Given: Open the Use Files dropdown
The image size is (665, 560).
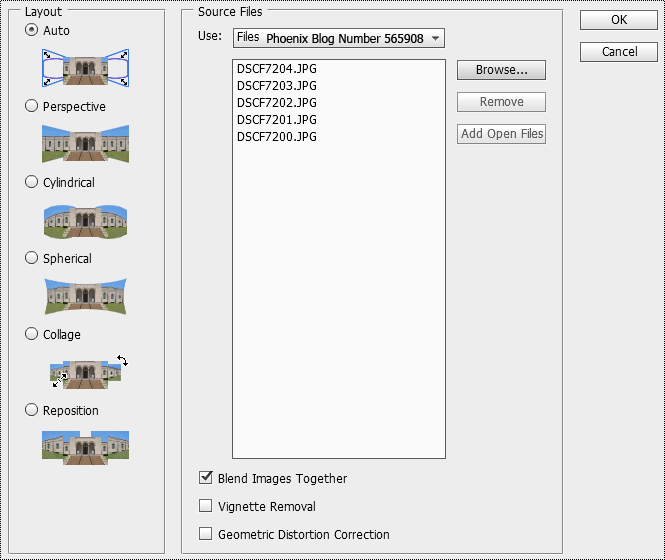Looking at the screenshot, I should 338,38.
